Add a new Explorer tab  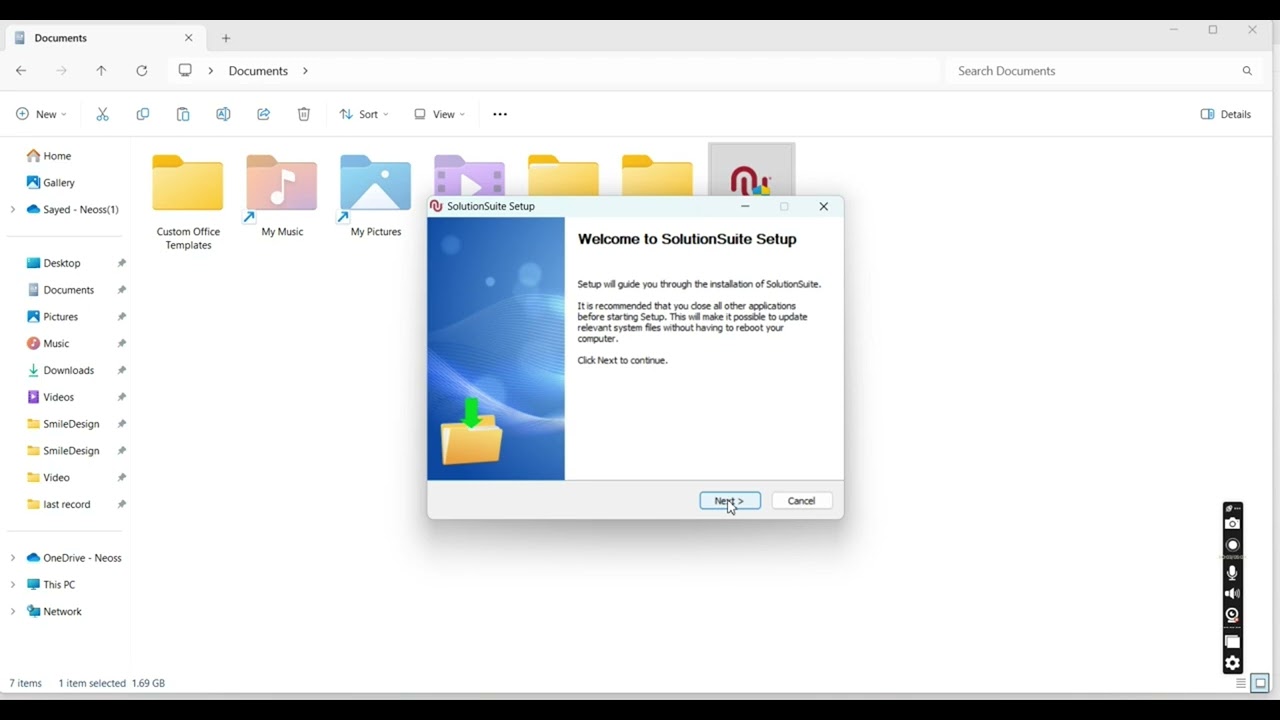pos(226,38)
